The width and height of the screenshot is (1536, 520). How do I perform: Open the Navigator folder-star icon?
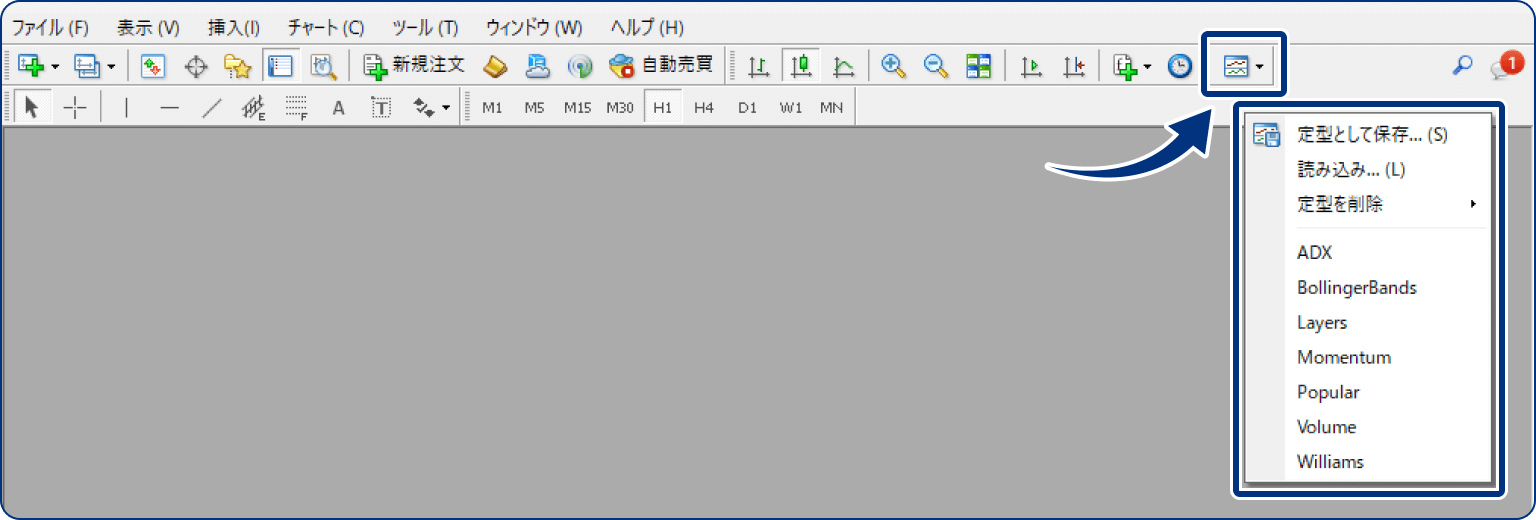[x=237, y=66]
